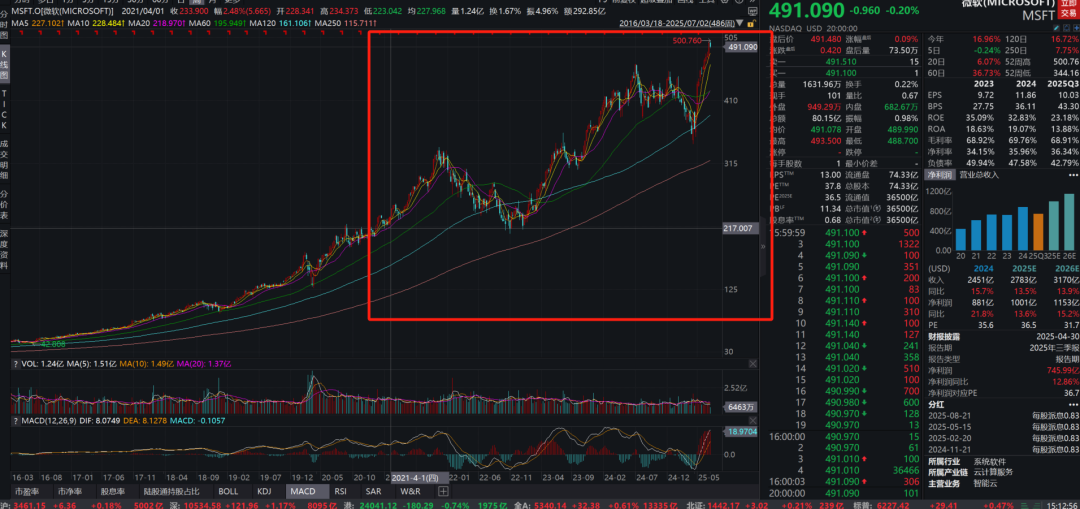Select the 市盈率 indicator tab

click(x=27, y=491)
